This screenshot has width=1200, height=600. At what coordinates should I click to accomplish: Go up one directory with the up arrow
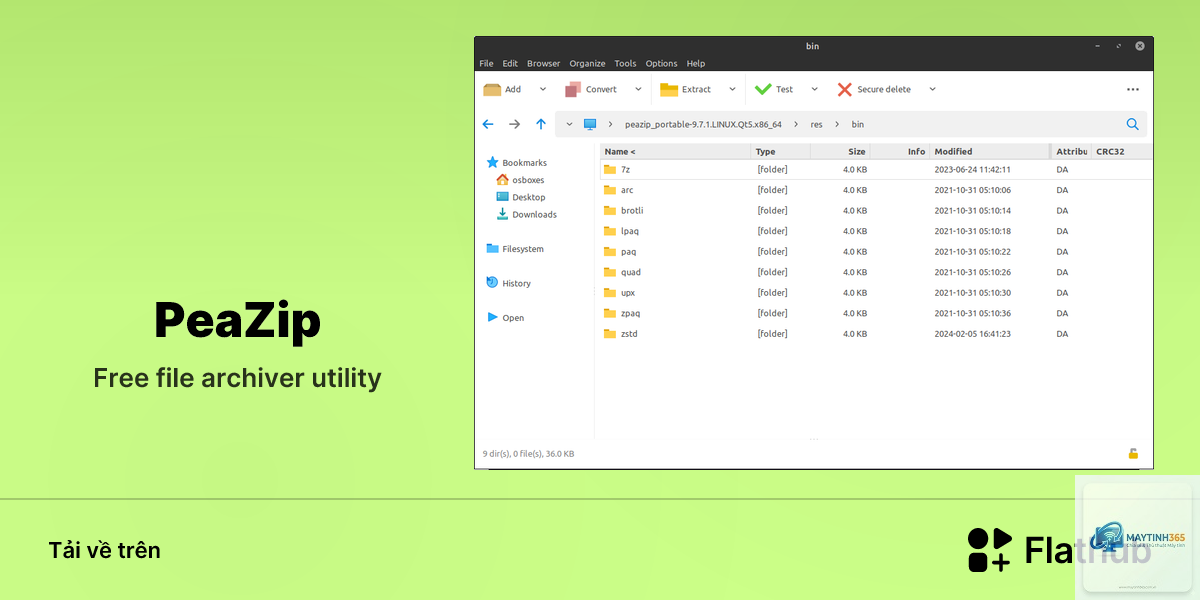[x=541, y=124]
